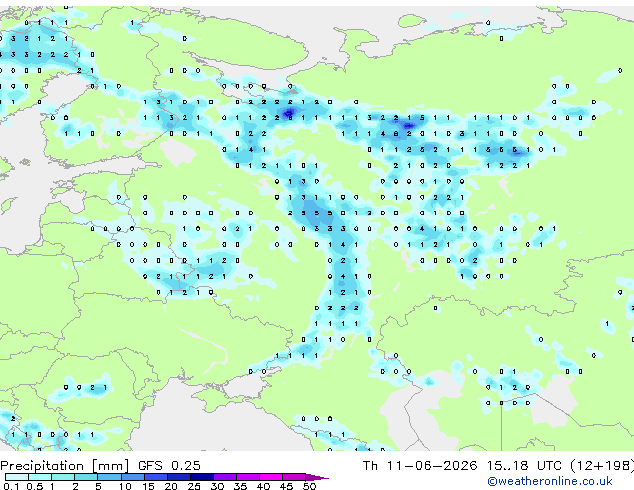Screen dimensions: 634x490
Task: Click the weatheronline.co.uk copyright link
Action: click(x=549, y=481)
